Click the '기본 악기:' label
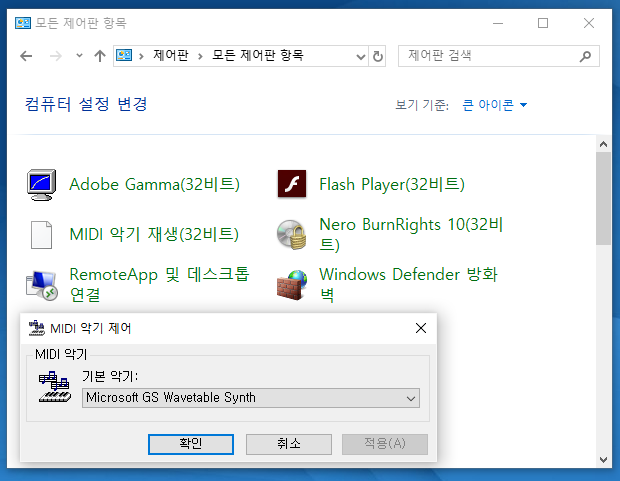The height and width of the screenshot is (481, 620). click(x=110, y=376)
